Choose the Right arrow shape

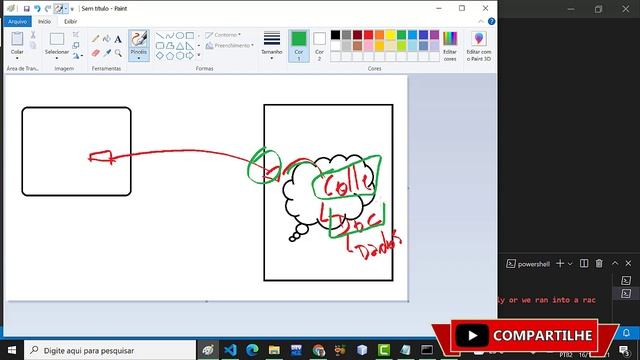[x=190, y=56]
